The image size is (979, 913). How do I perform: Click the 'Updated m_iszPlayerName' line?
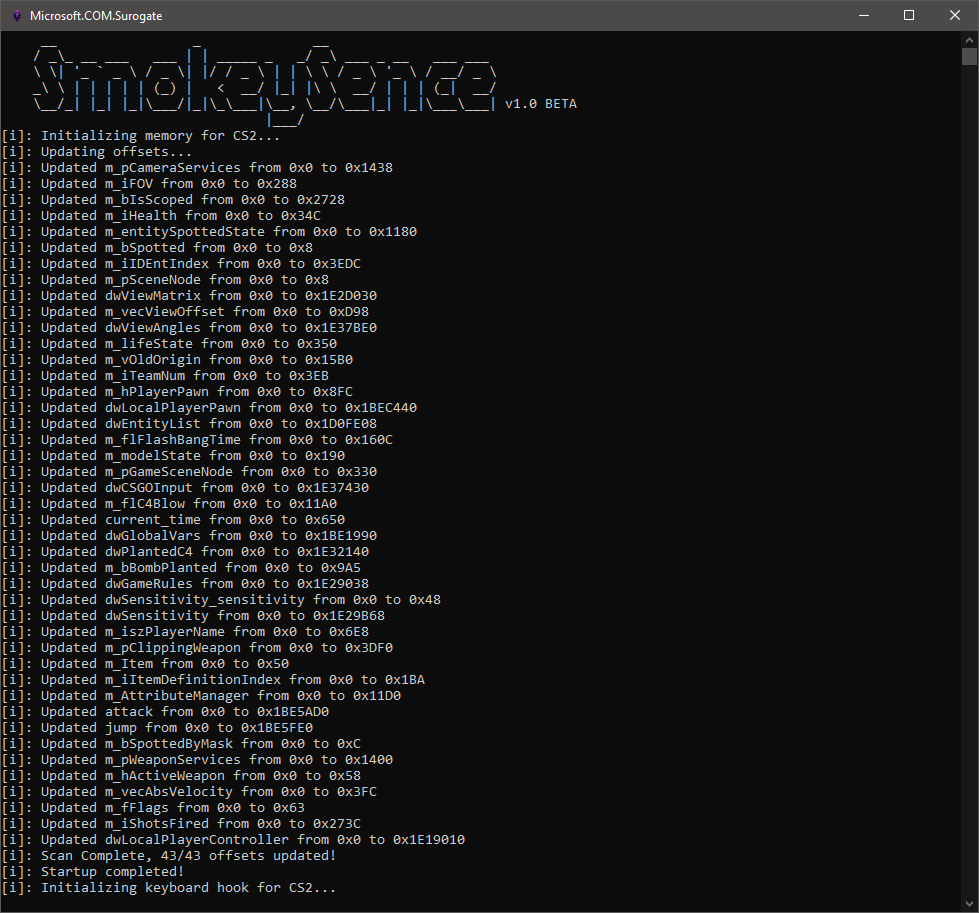[185, 632]
